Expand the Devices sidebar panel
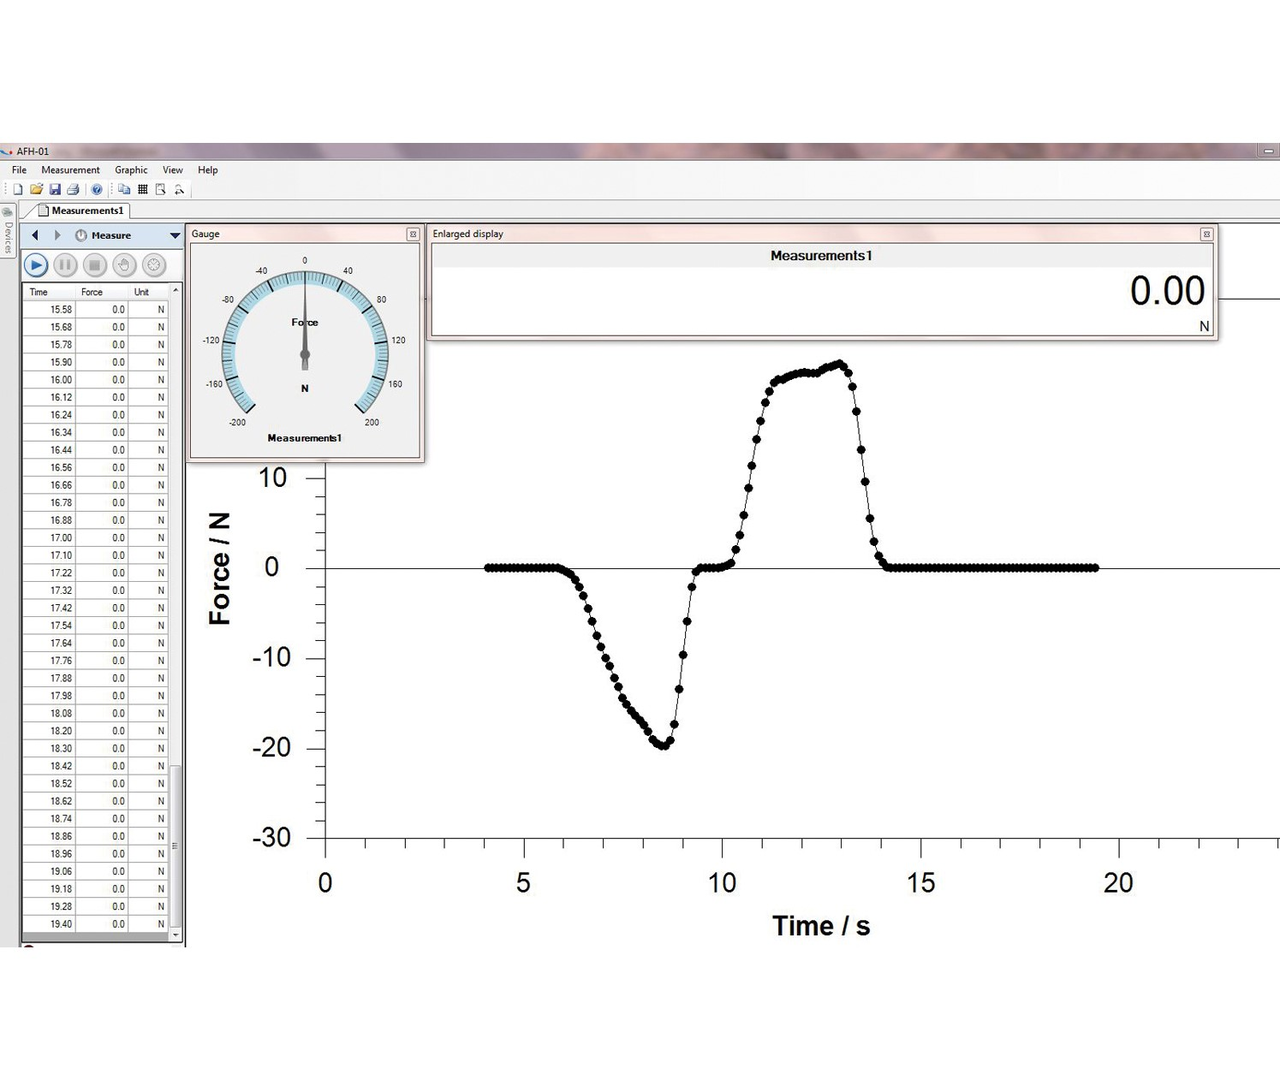1280x1092 pixels. (x=7, y=237)
